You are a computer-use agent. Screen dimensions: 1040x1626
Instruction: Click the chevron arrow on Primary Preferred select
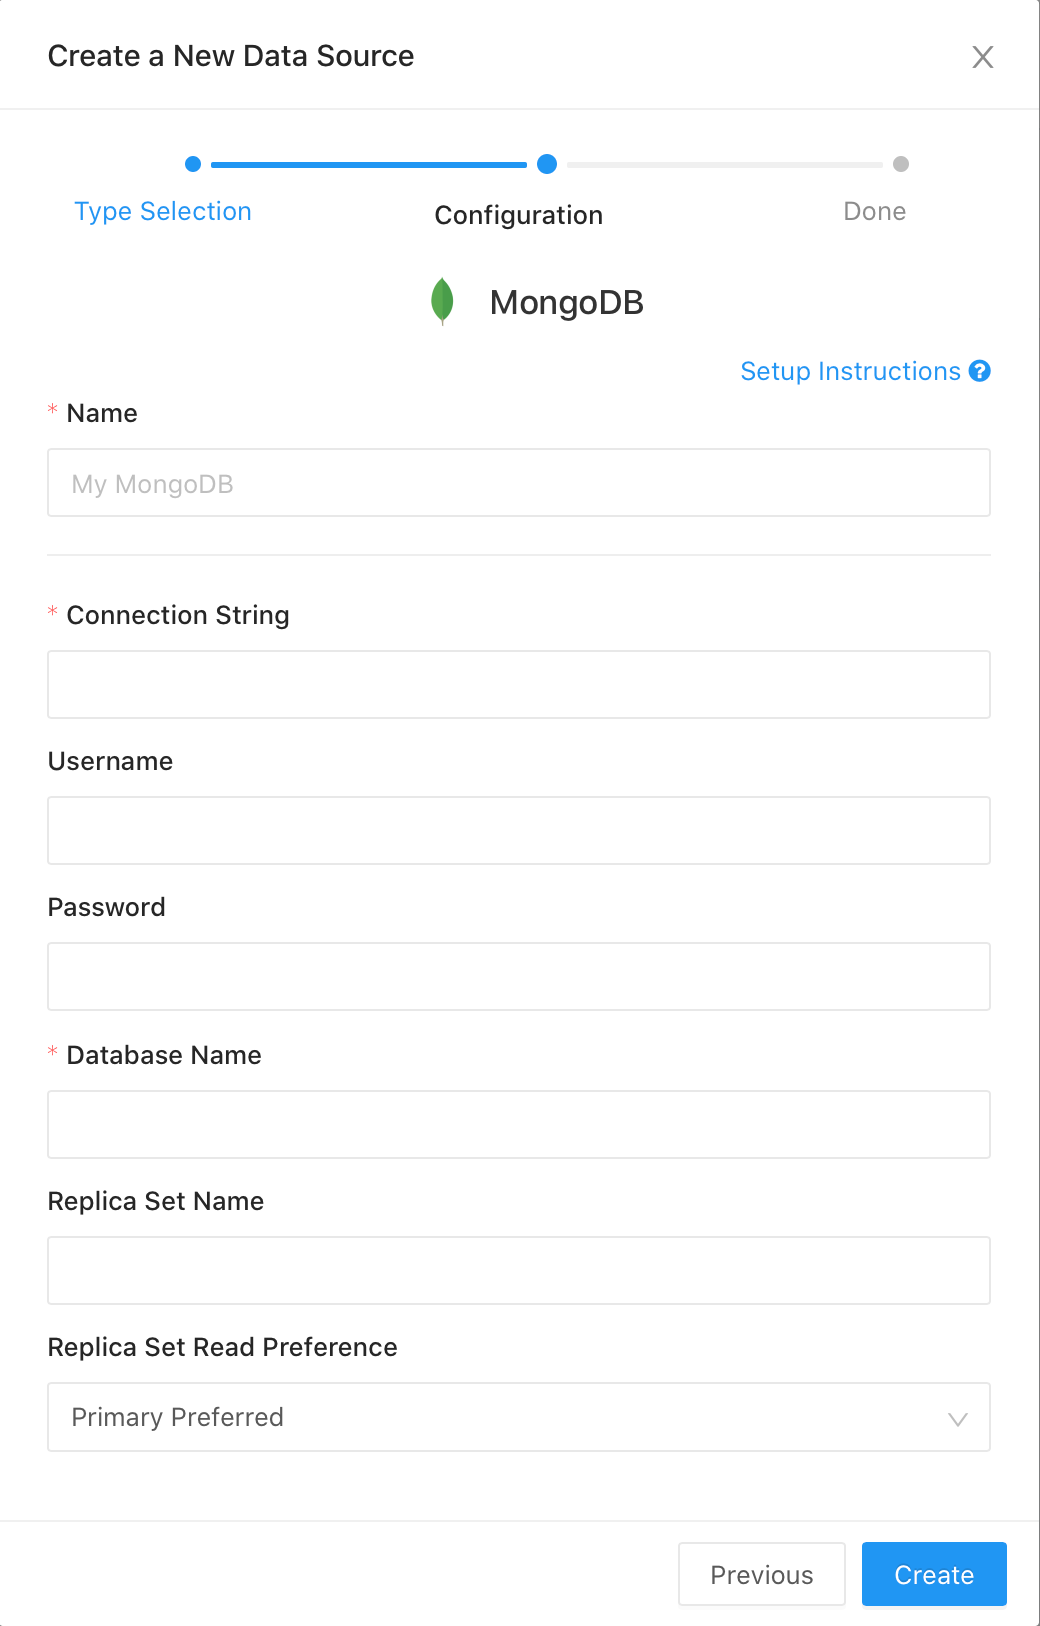[x=957, y=1419]
